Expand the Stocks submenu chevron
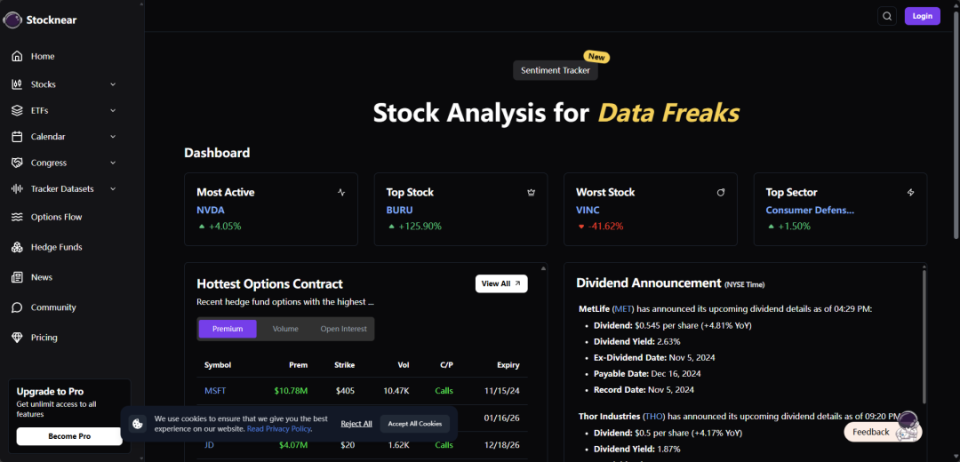960x462 pixels. [x=113, y=84]
